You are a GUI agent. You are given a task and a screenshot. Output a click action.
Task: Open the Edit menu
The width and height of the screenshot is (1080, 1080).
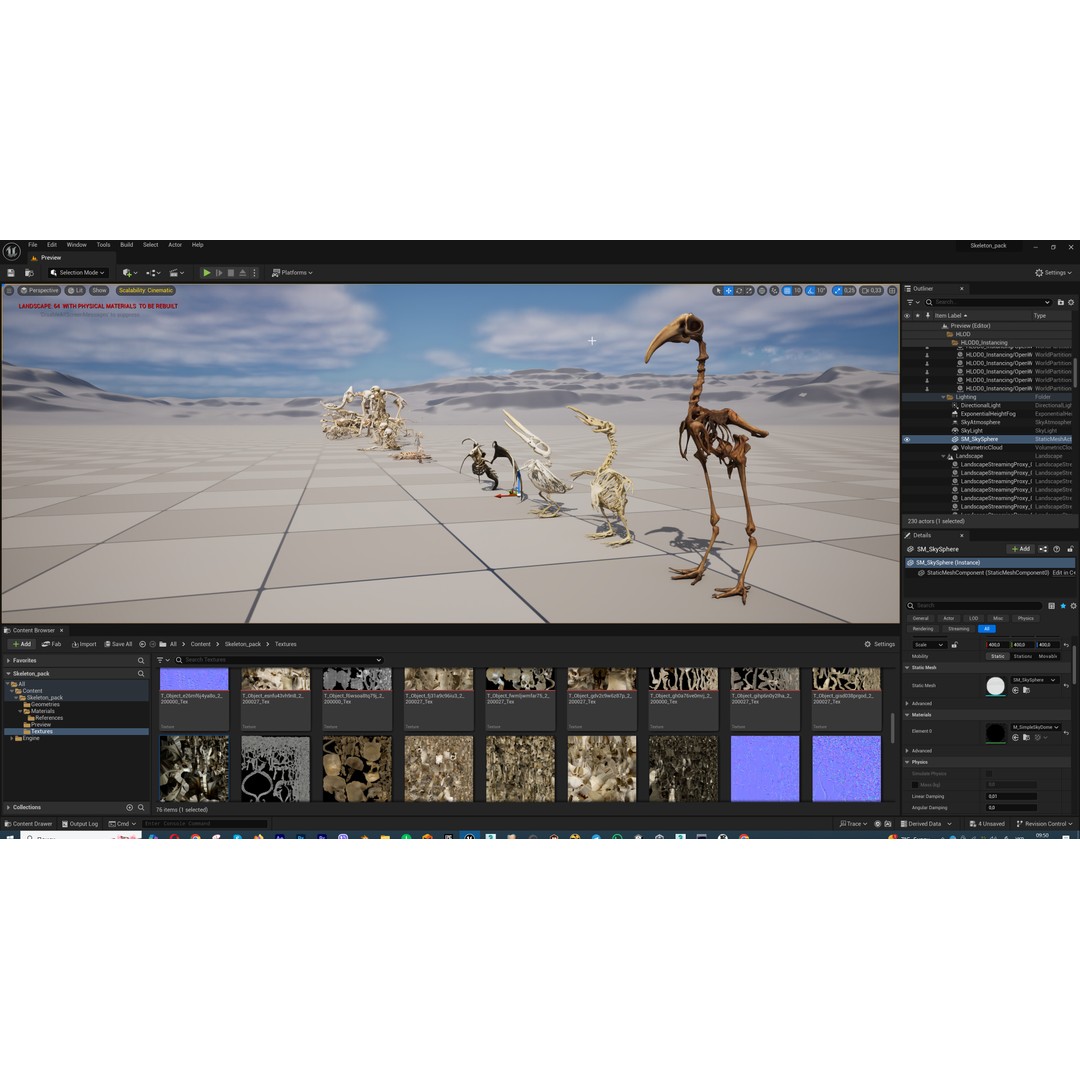(52, 245)
